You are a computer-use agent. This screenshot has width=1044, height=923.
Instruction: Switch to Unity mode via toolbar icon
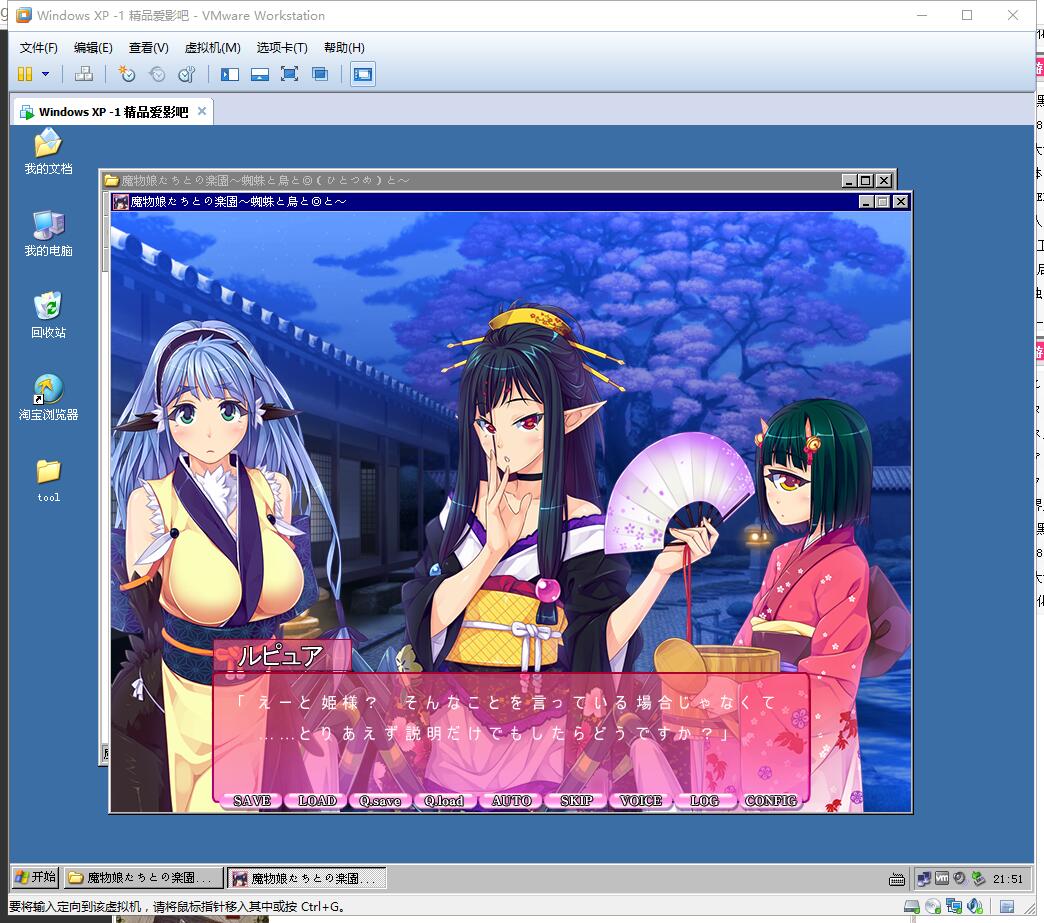(320, 74)
